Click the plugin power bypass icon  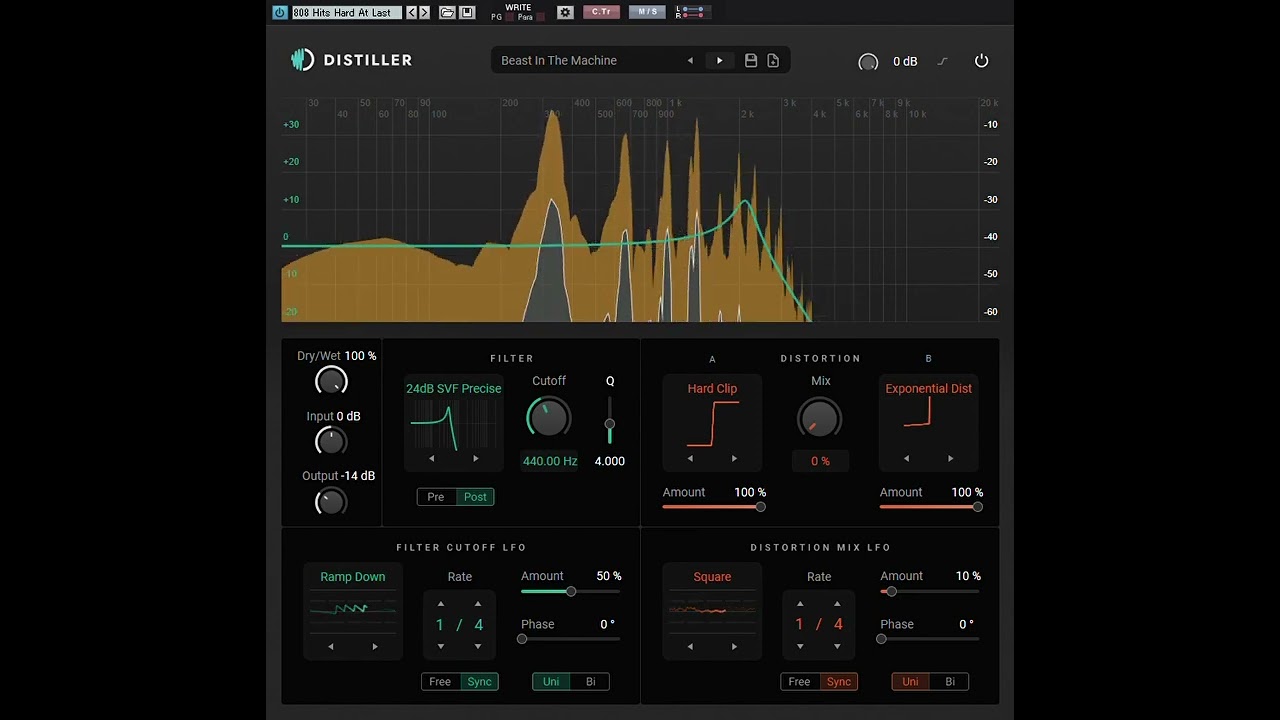tap(981, 61)
